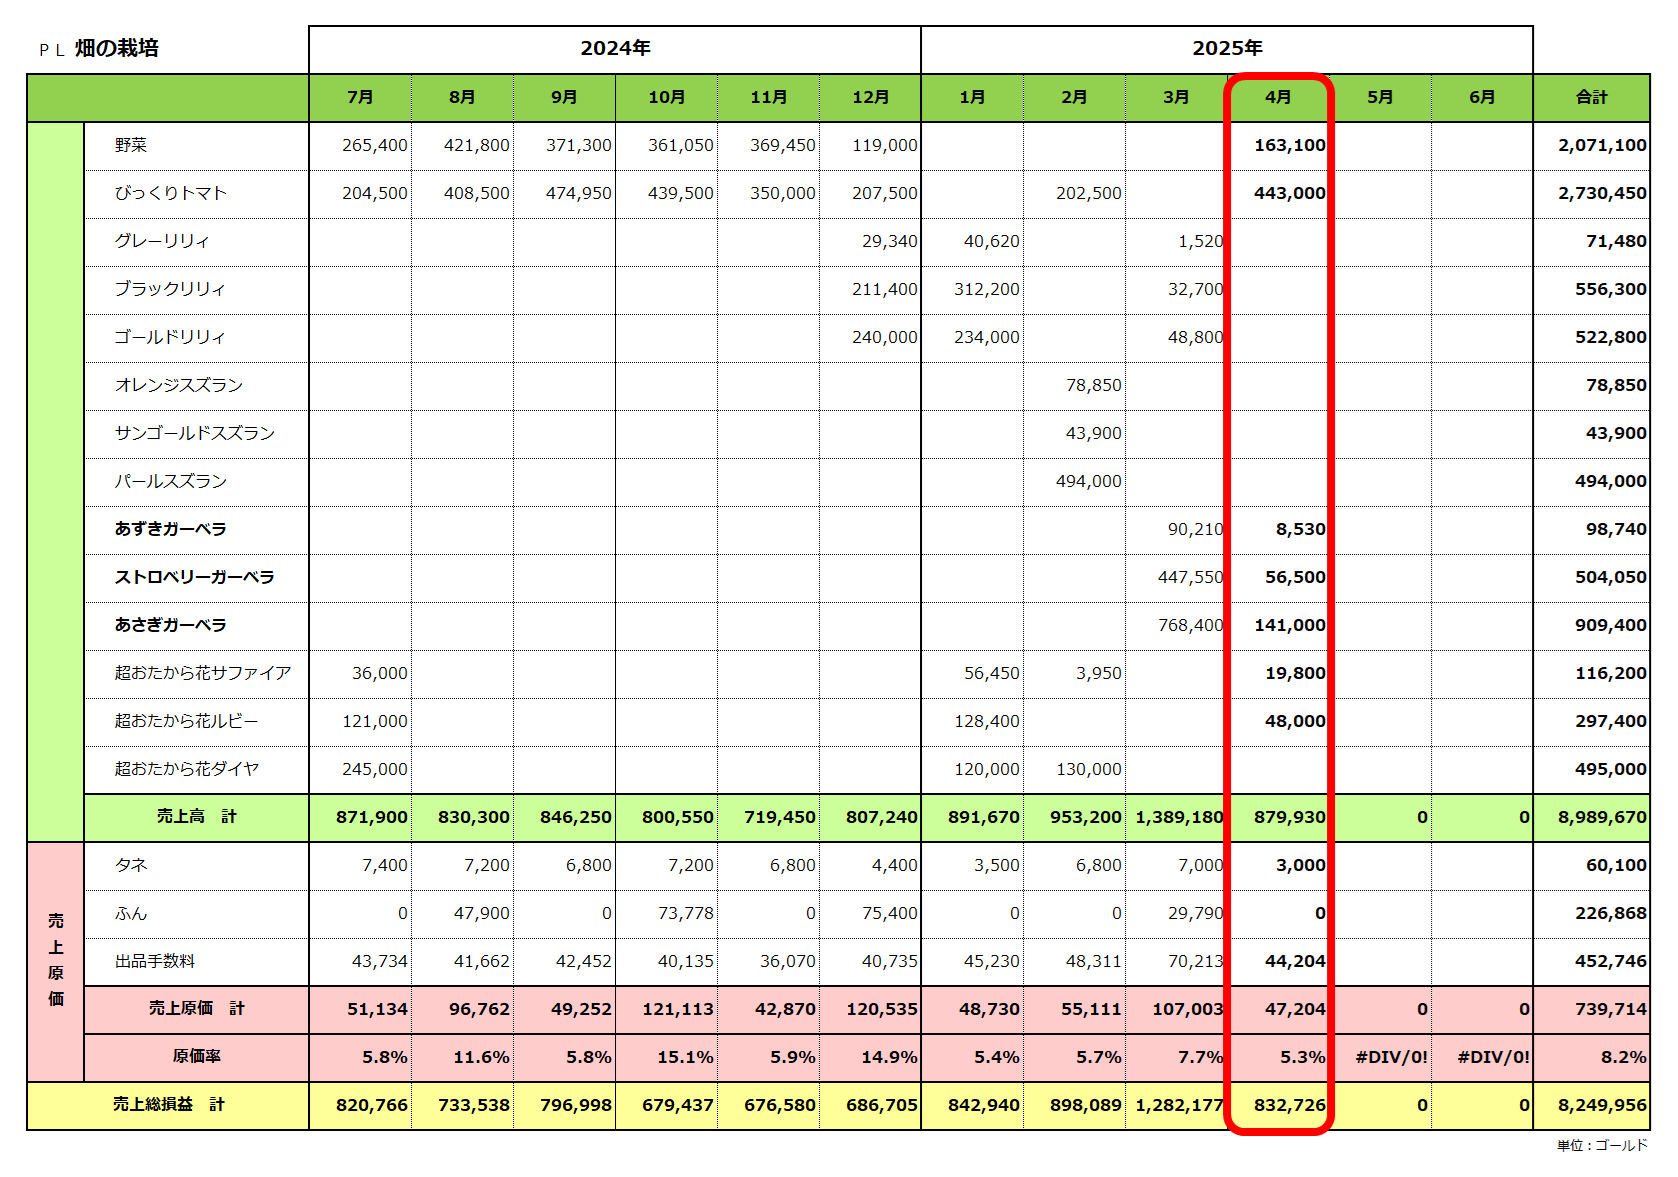Select the 原価率 row label
1678x1177 pixels.
(x=196, y=1057)
